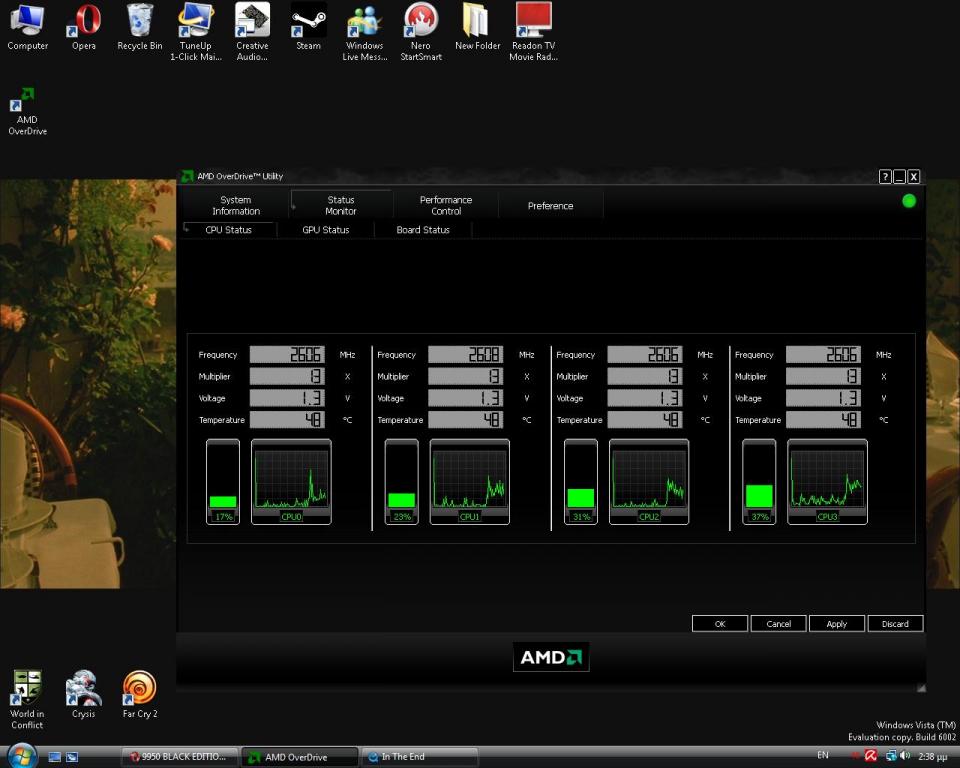
Task: Click the Cancel button
Action: (778, 623)
